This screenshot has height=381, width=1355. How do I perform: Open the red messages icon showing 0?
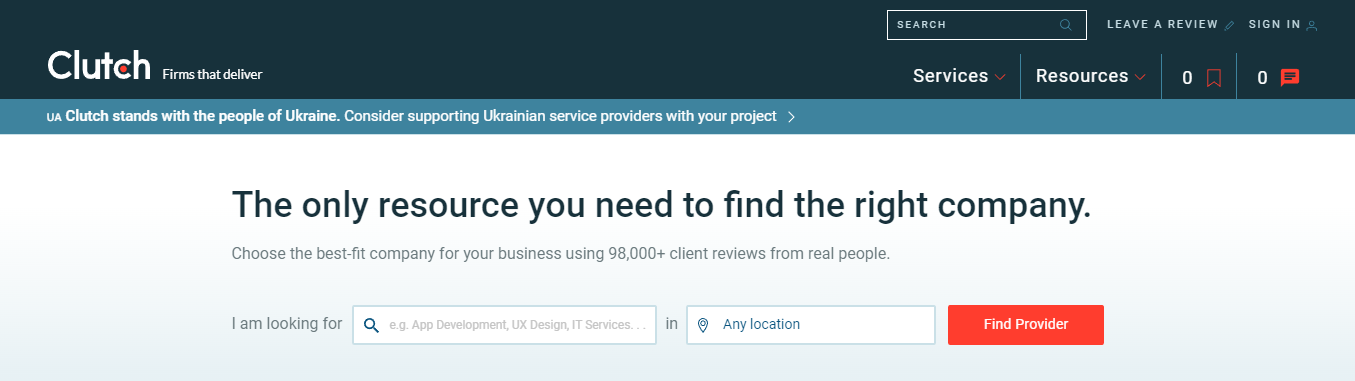(x=1290, y=78)
